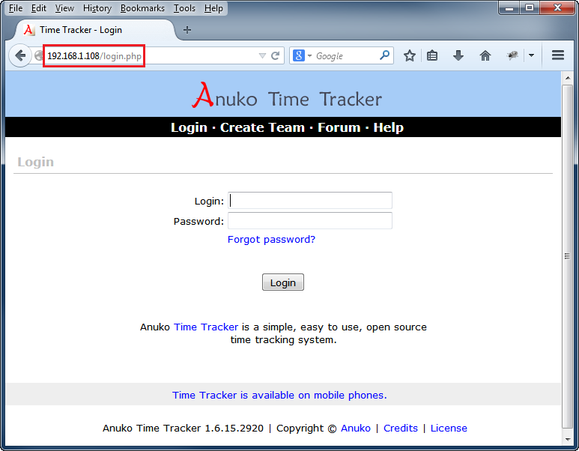The width and height of the screenshot is (579, 451).
Task: Open Time Tracker is available on mobile phones link
Action: [x=280, y=395]
